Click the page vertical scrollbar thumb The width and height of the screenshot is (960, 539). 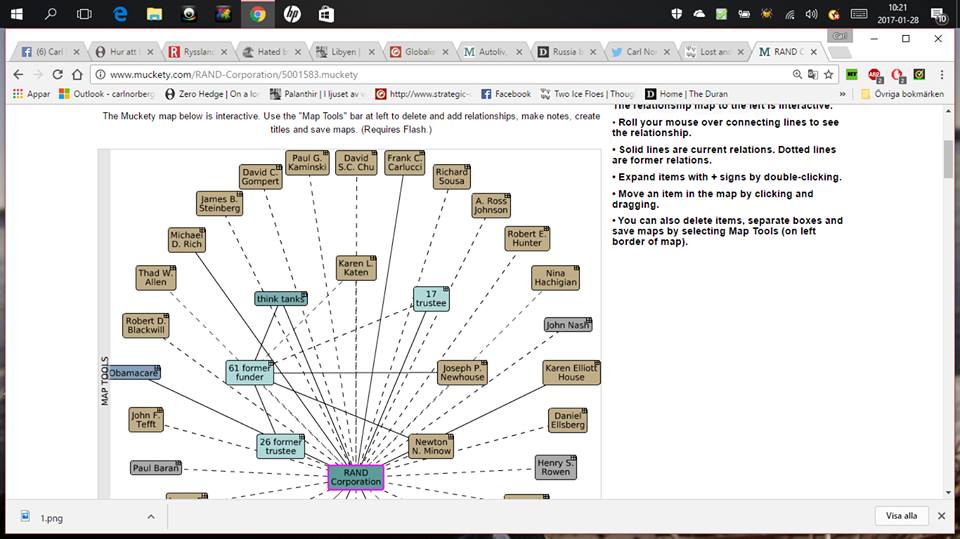948,157
